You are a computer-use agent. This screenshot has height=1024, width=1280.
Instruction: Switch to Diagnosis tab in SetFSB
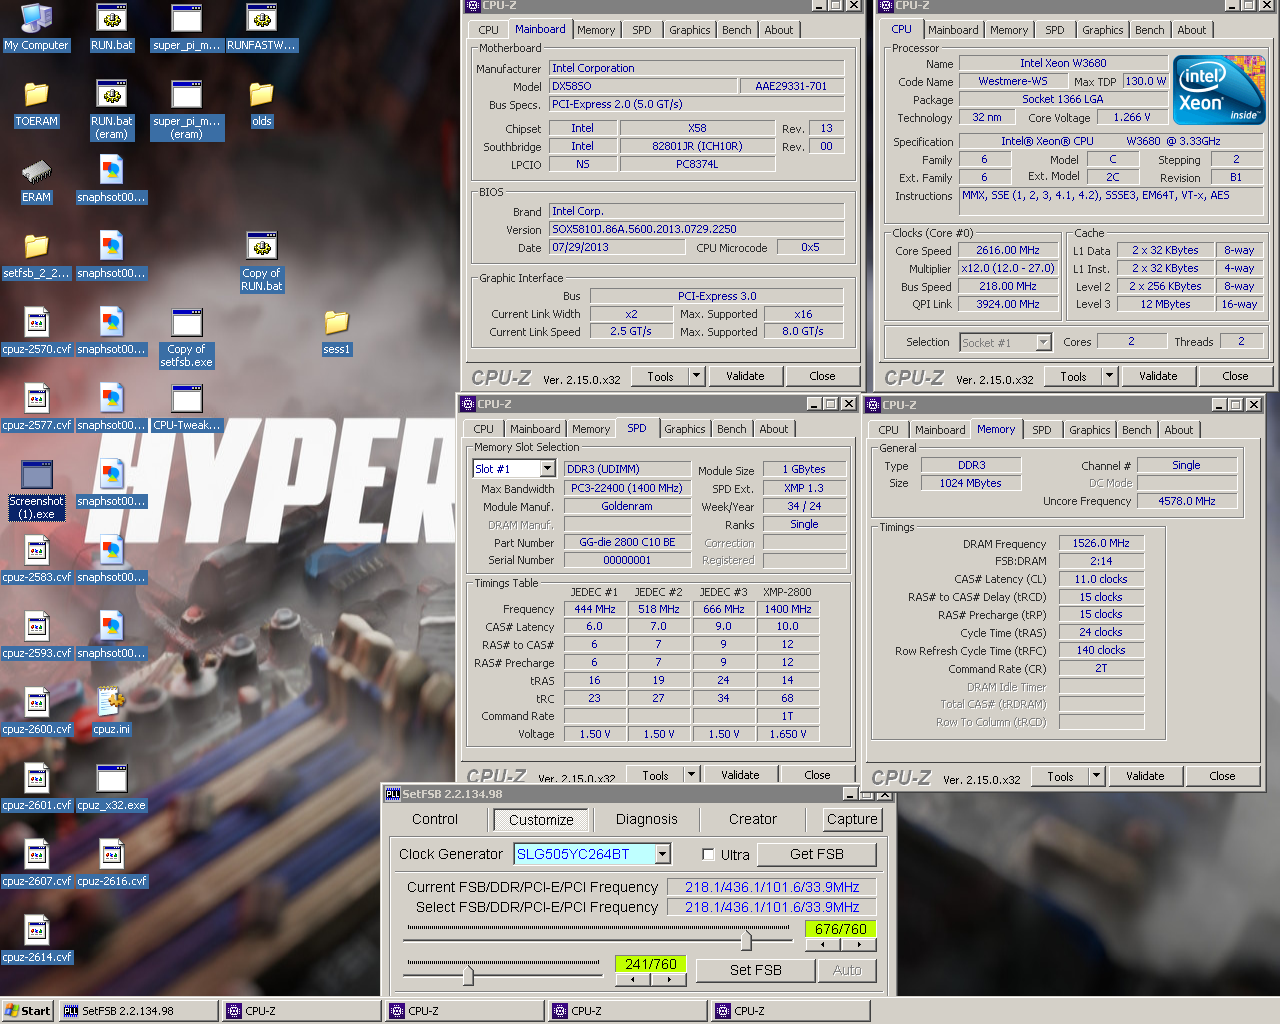pos(647,819)
